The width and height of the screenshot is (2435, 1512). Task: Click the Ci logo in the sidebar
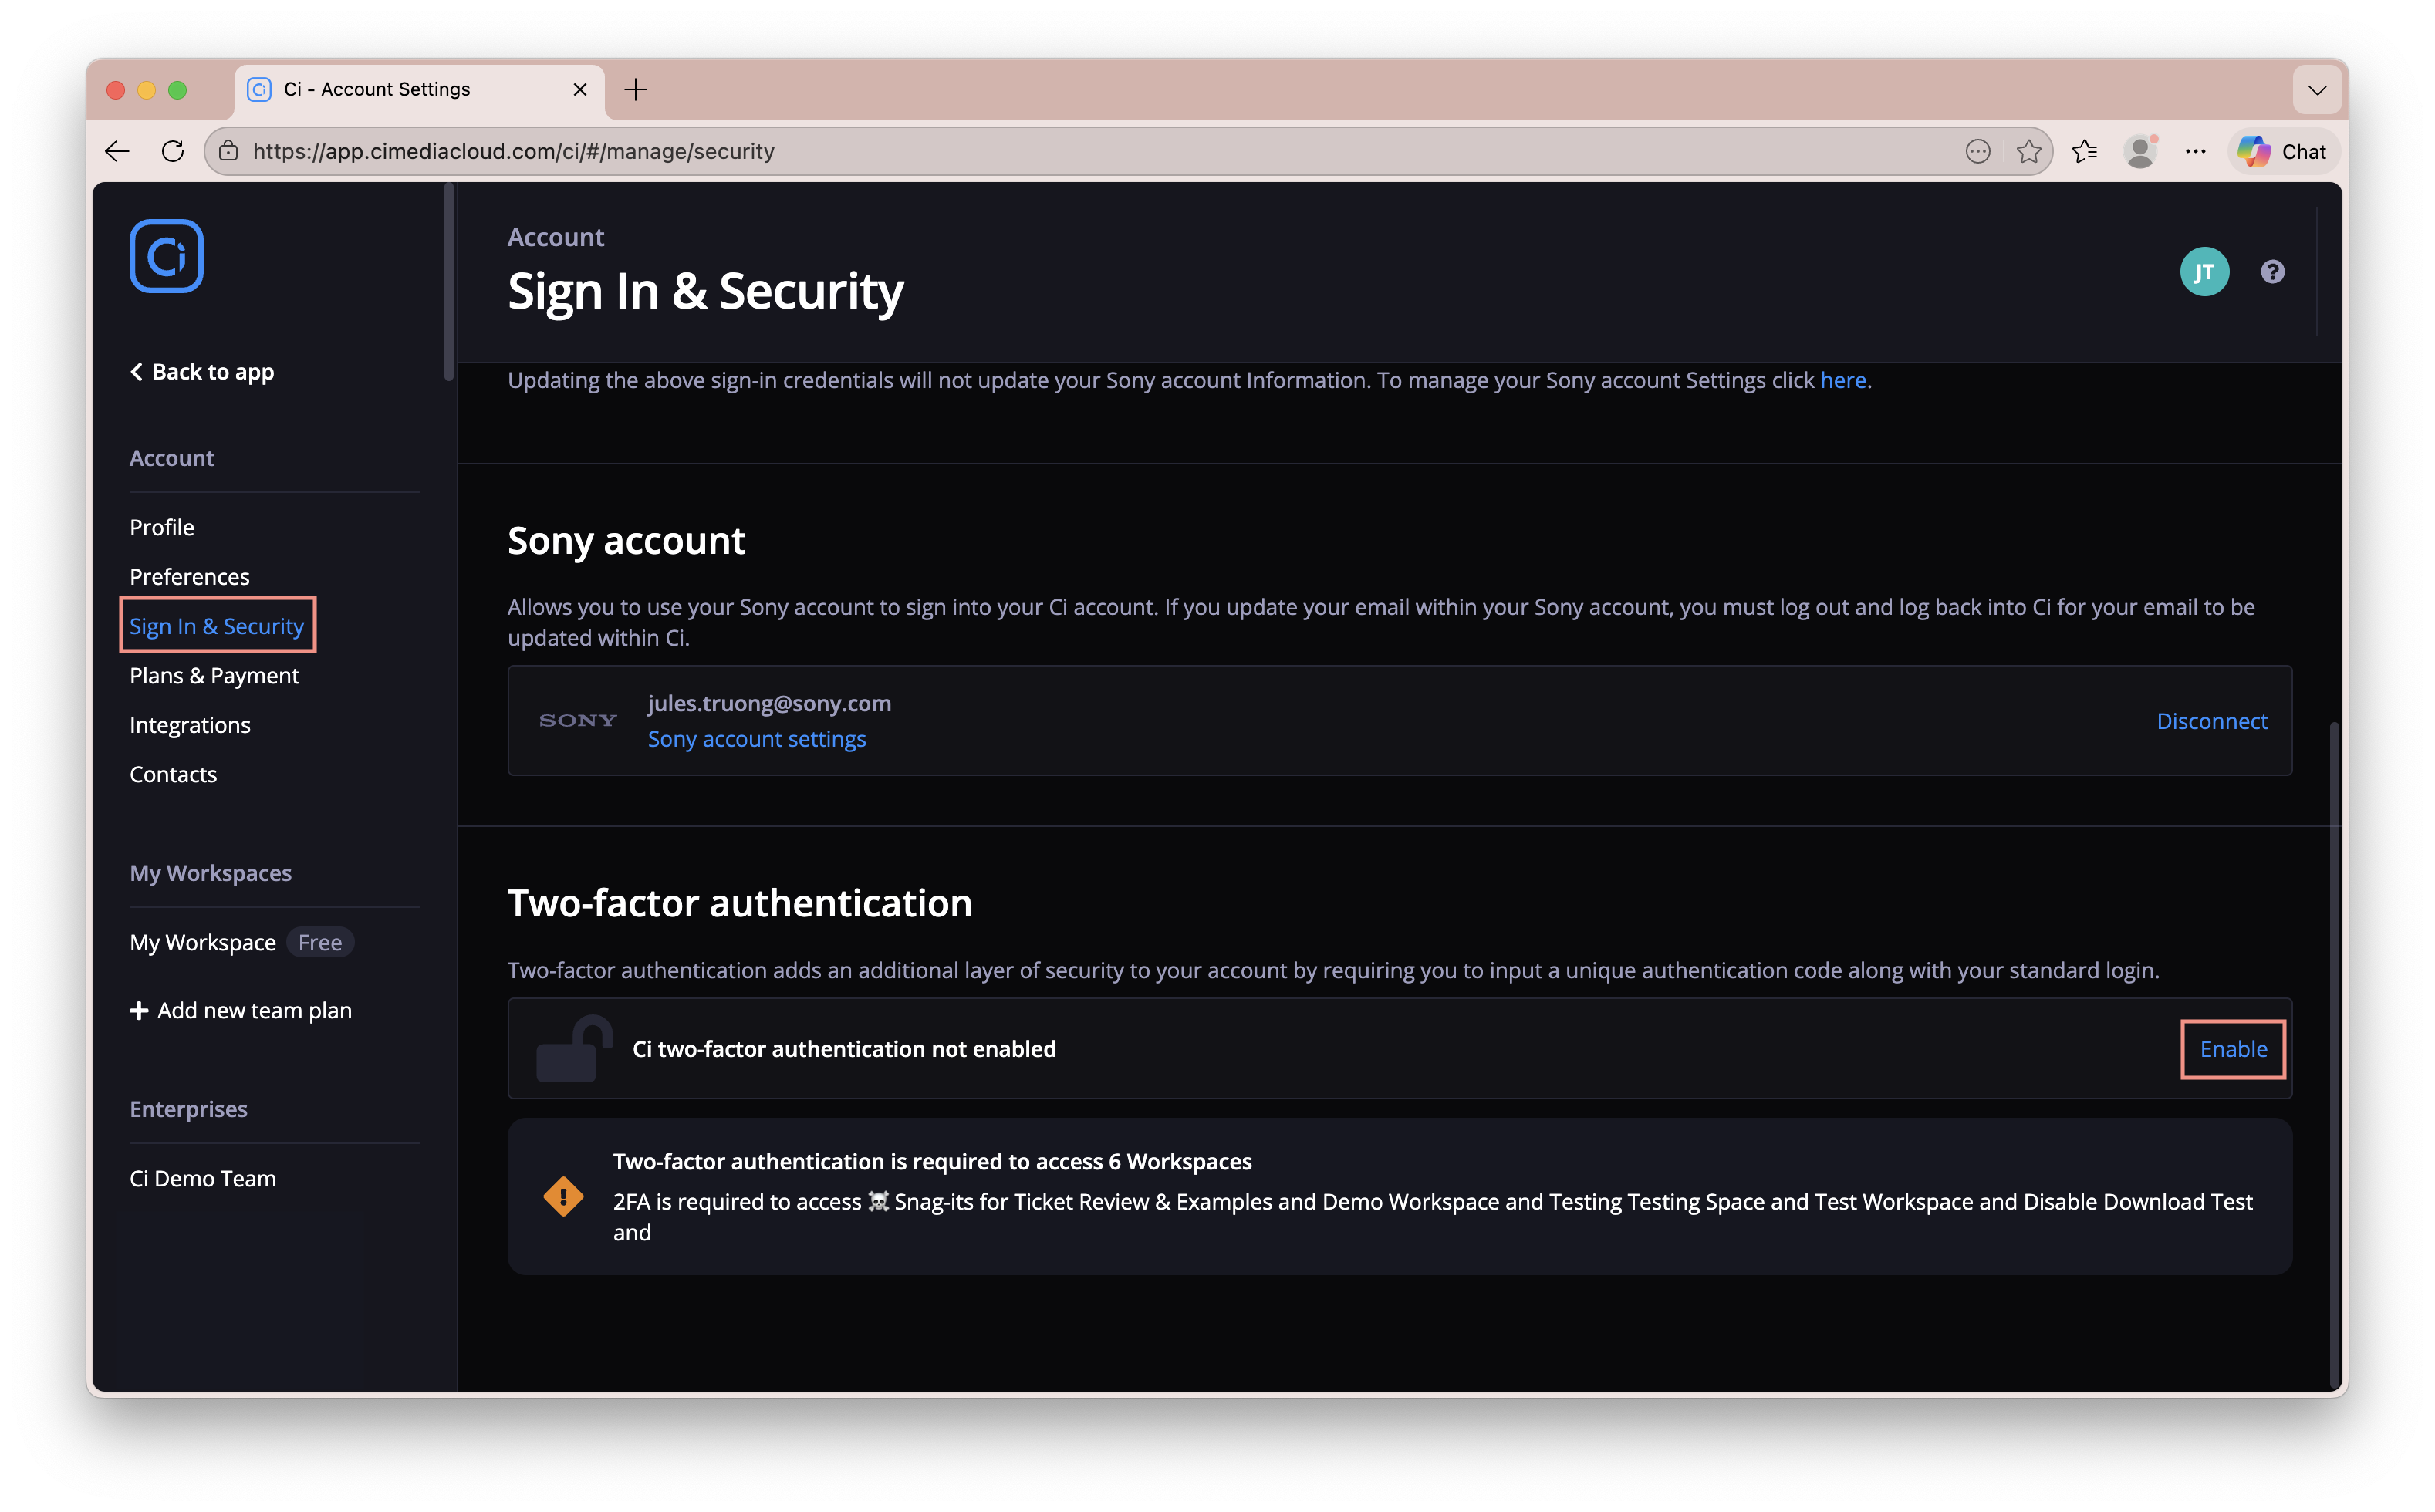pos(166,256)
